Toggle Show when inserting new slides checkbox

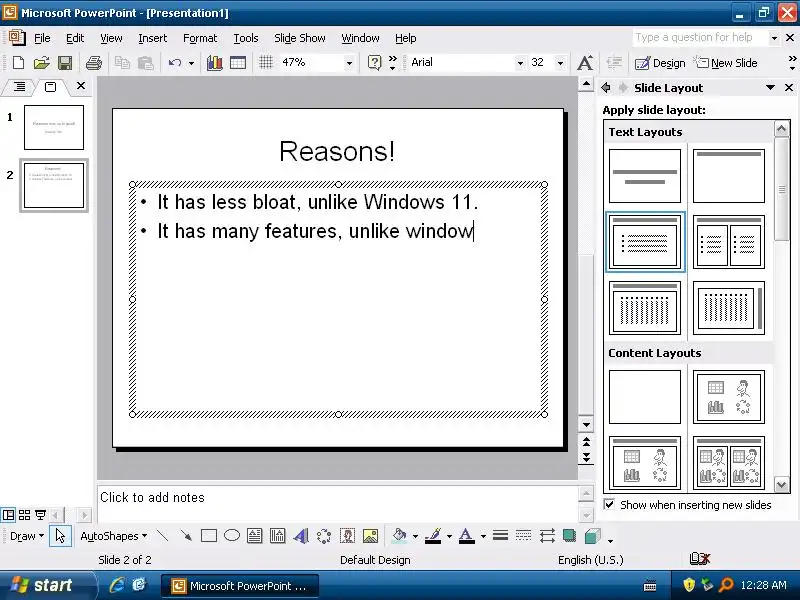[x=609, y=505]
